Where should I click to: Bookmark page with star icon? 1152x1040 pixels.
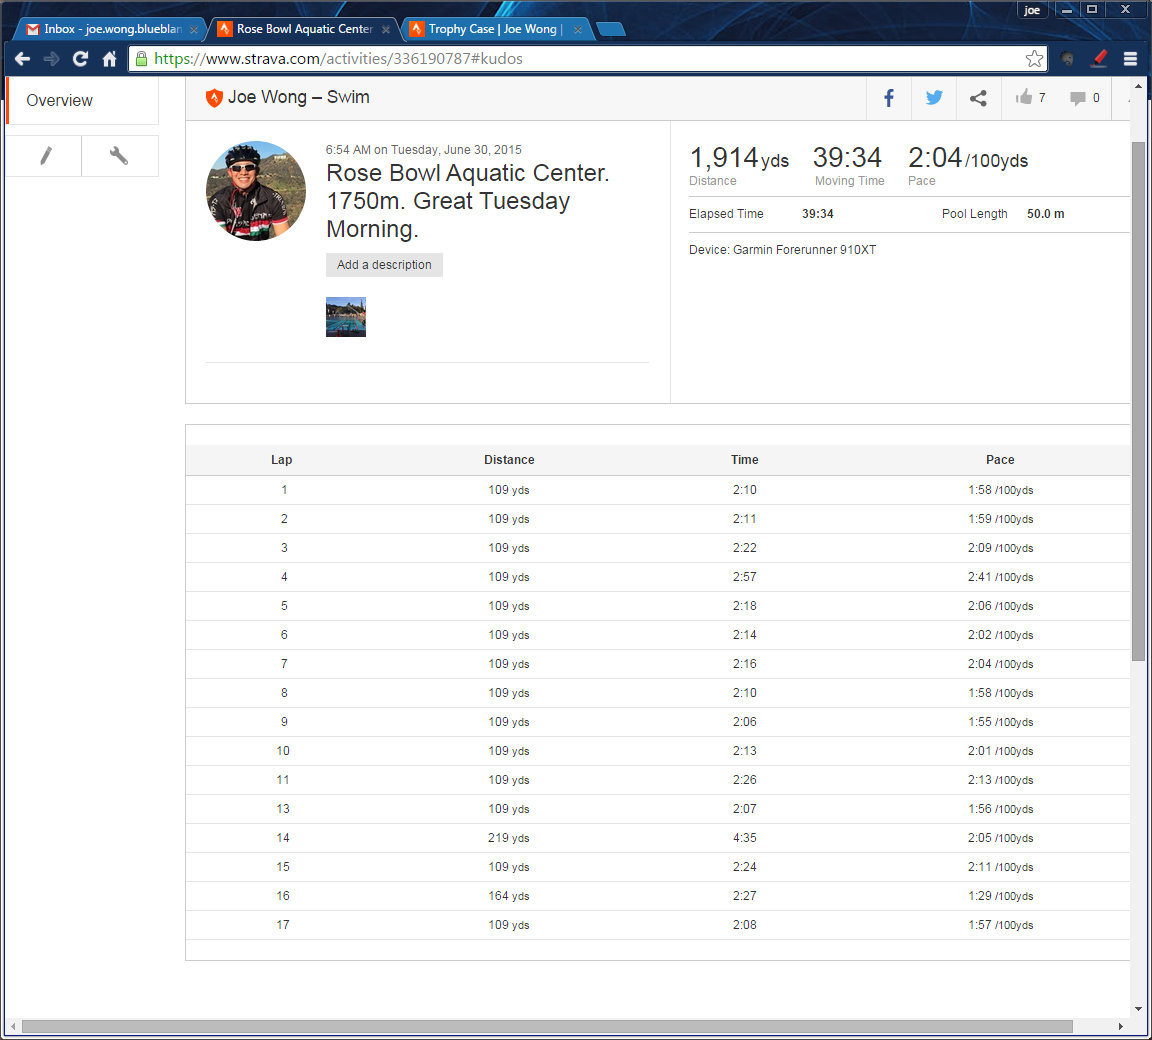(x=1034, y=59)
